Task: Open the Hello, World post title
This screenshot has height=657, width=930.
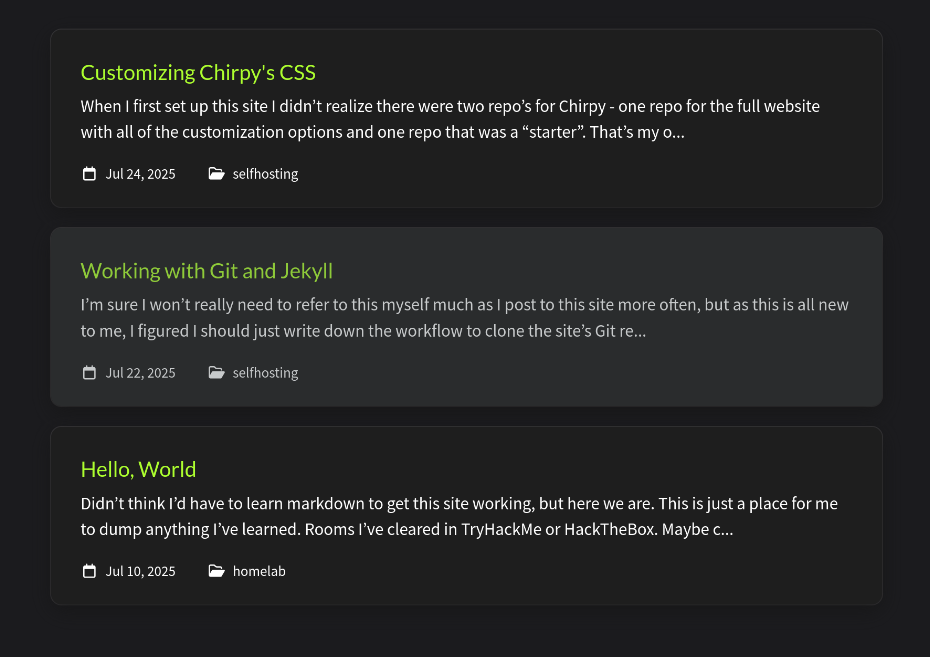Action: point(138,470)
